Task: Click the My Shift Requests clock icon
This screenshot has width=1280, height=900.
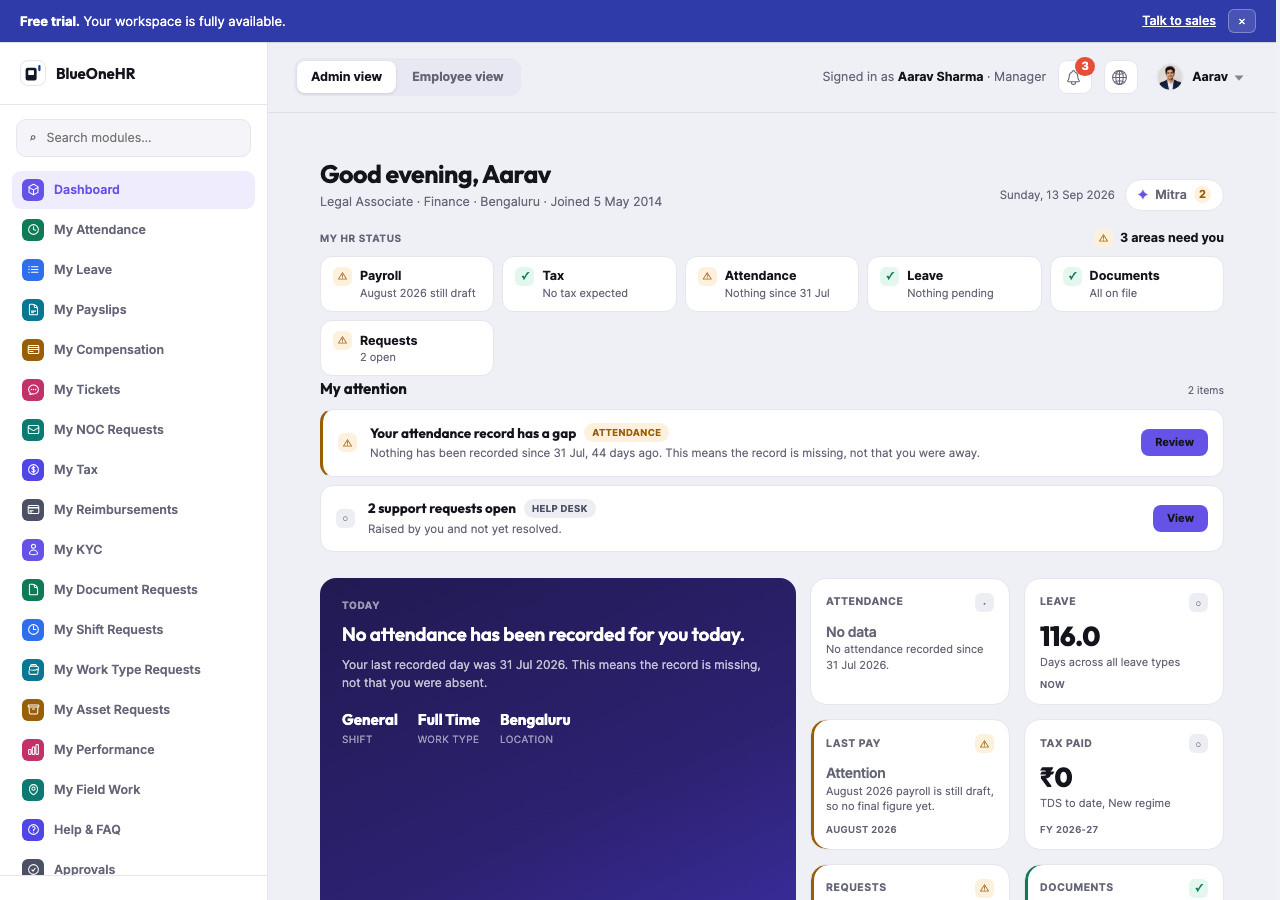Action: pos(33,629)
